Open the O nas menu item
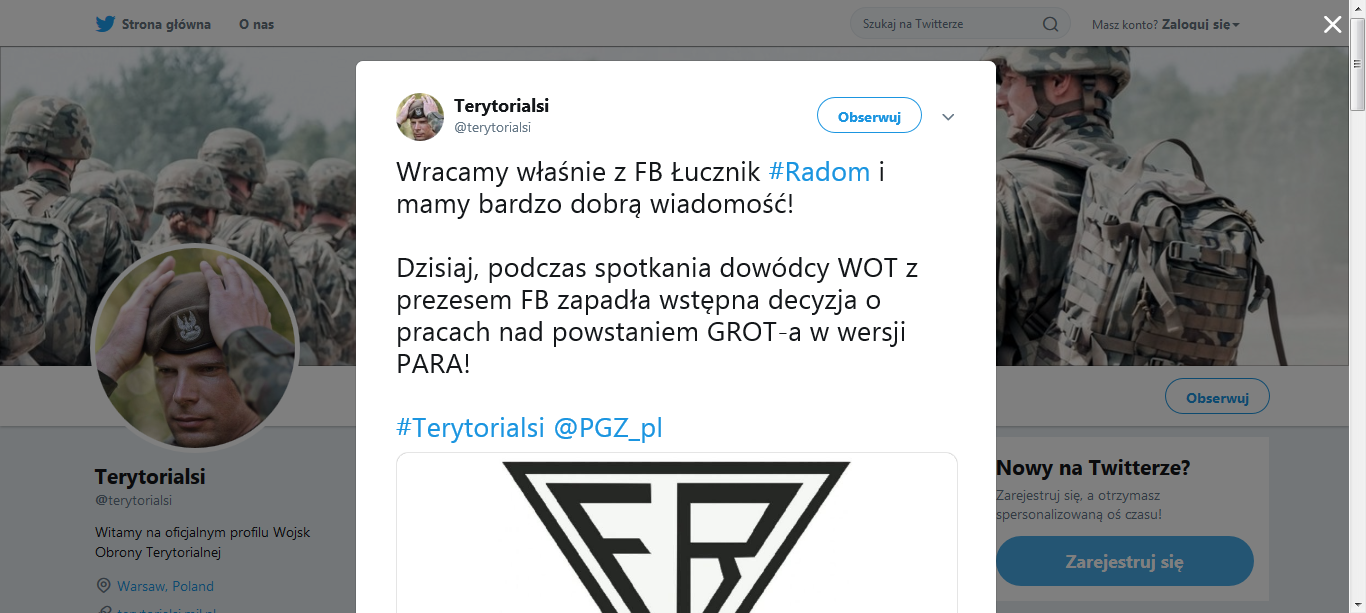Screen dimensions: 1366x613 point(256,24)
